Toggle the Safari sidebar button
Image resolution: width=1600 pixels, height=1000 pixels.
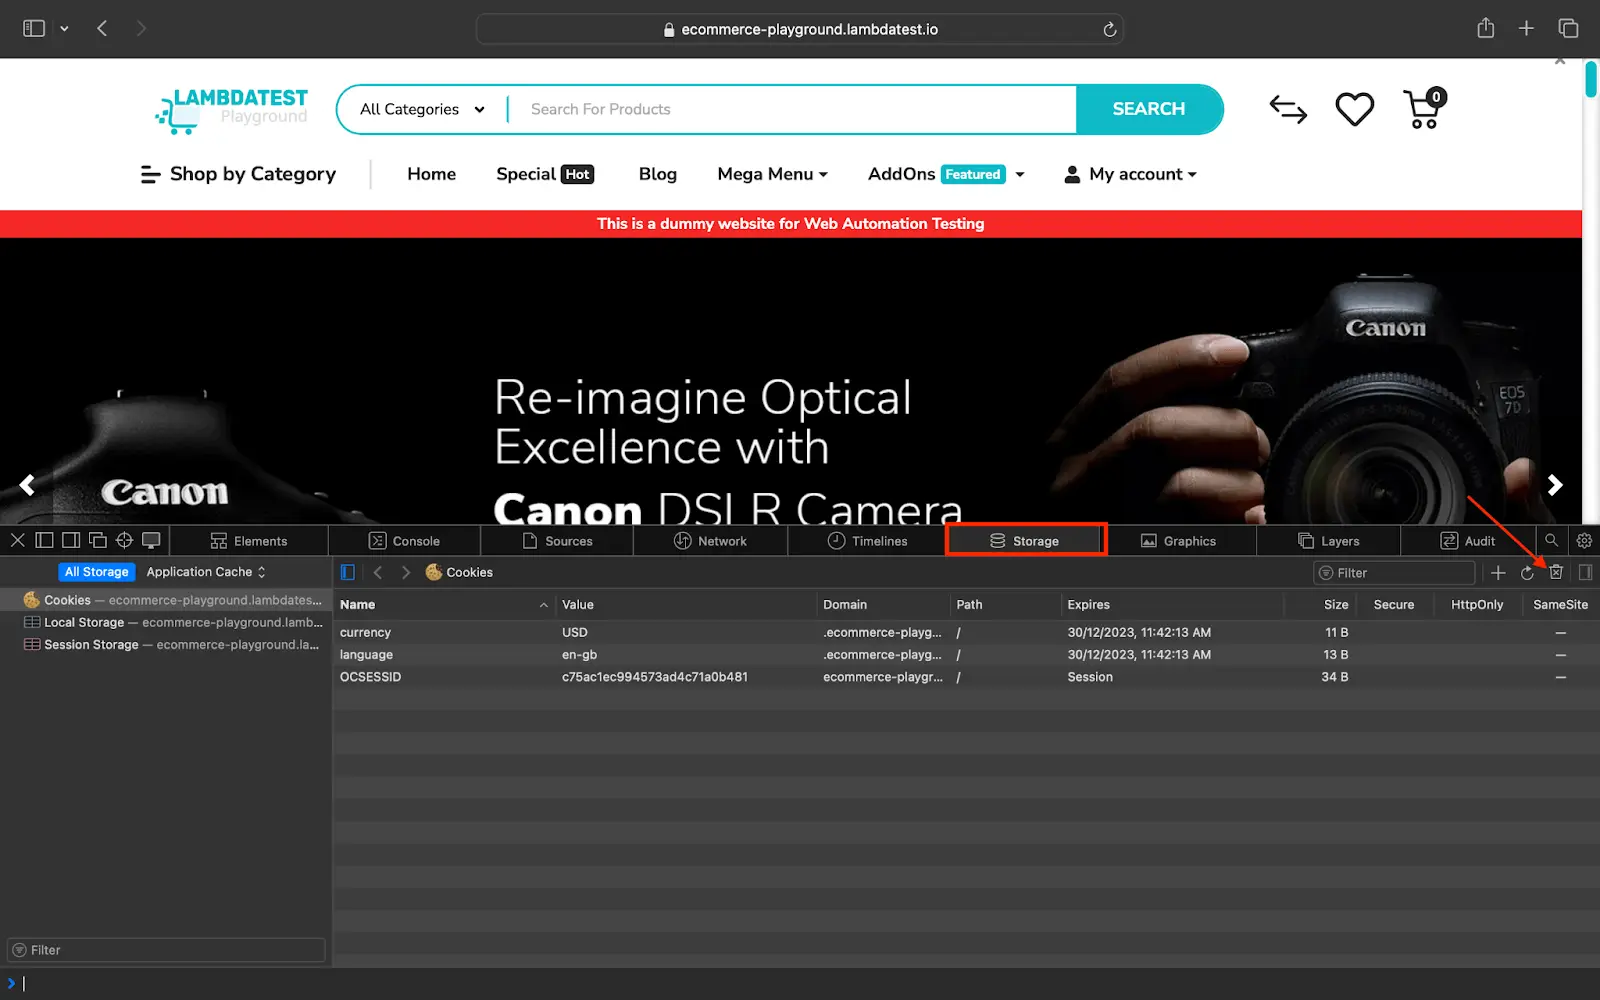34,28
